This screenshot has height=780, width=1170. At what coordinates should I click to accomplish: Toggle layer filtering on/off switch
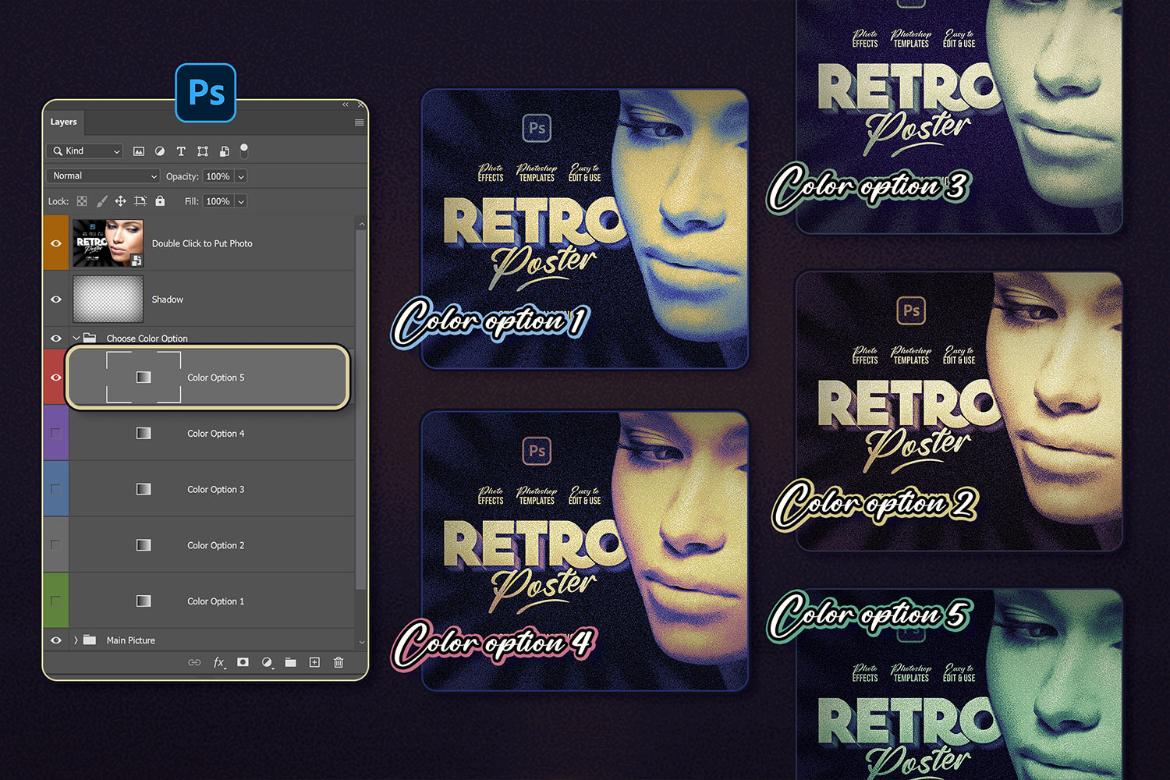[244, 150]
